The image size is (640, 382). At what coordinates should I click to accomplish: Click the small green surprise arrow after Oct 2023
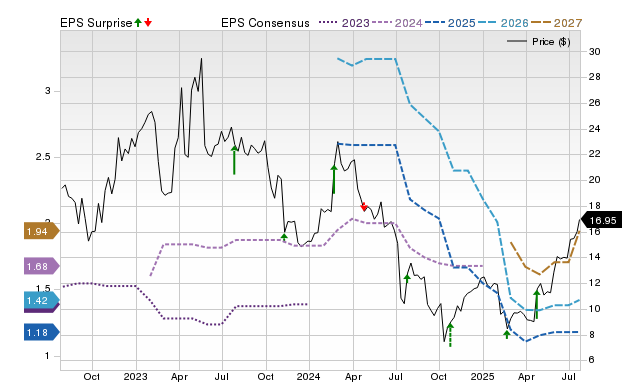[284, 237]
